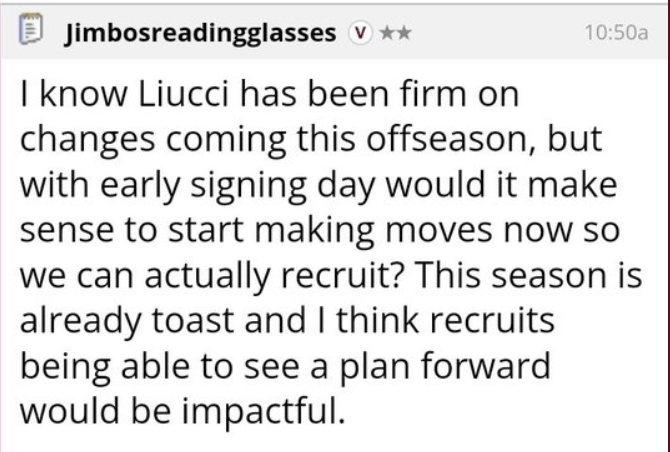Viewport: 670px width, 452px height.
Task: Click the first gray star icon
Action: [x=387, y=32]
